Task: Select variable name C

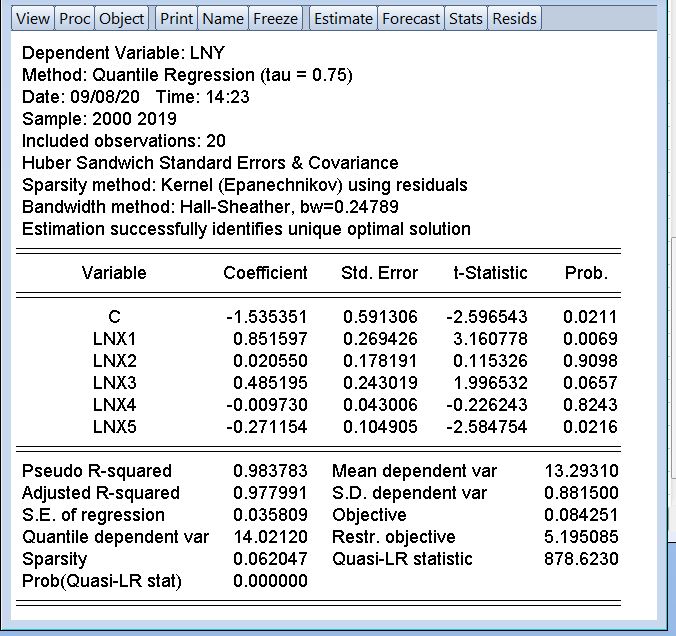Action: (x=114, y=317)
